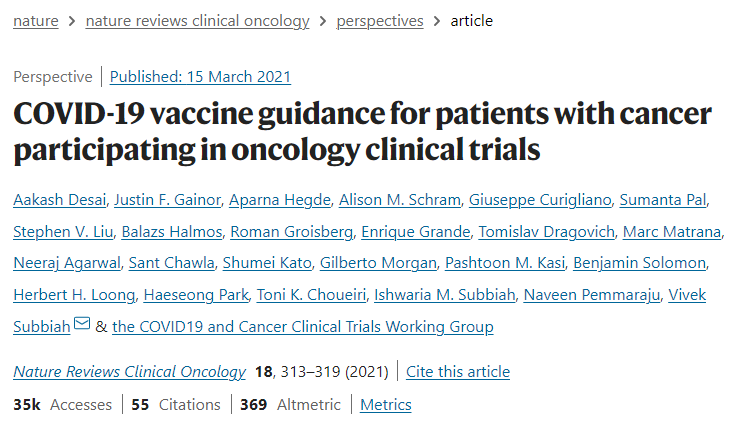Select author Naveen Pemmaraju

coord(592,295)
